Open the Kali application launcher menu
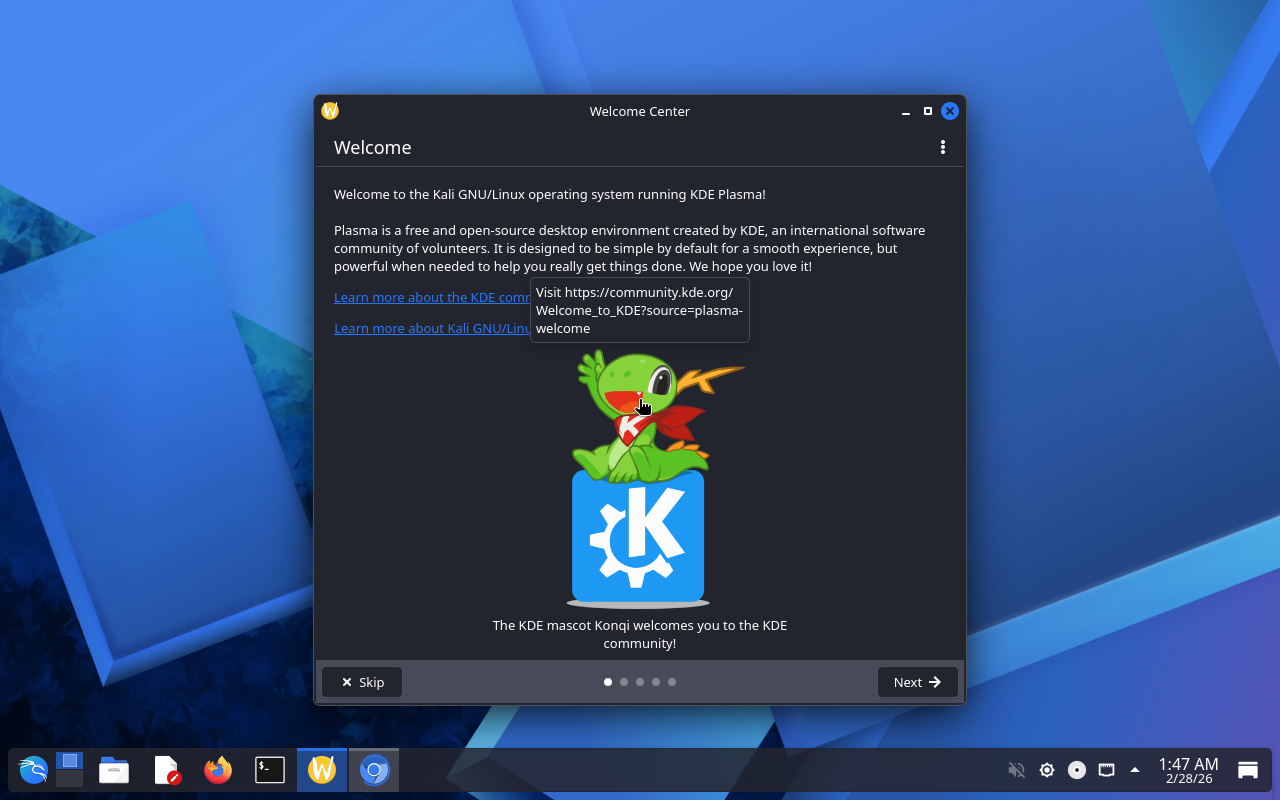This screenshot has width=1280, height=800. (x=33, y=770)
